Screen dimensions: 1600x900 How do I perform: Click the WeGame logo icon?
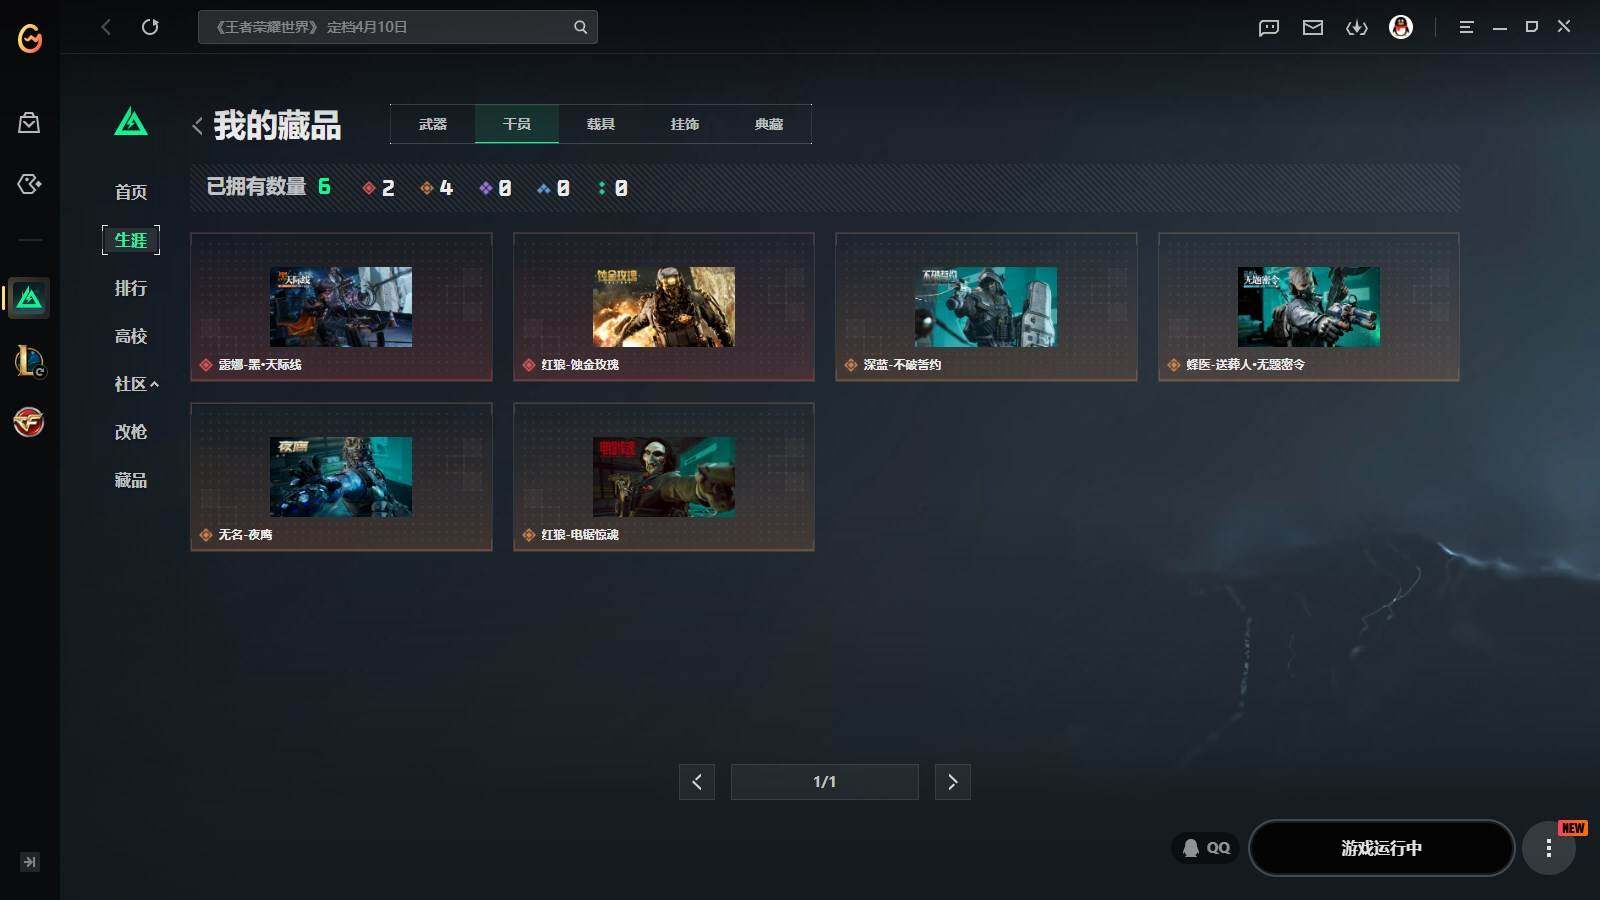coord(30,38)
